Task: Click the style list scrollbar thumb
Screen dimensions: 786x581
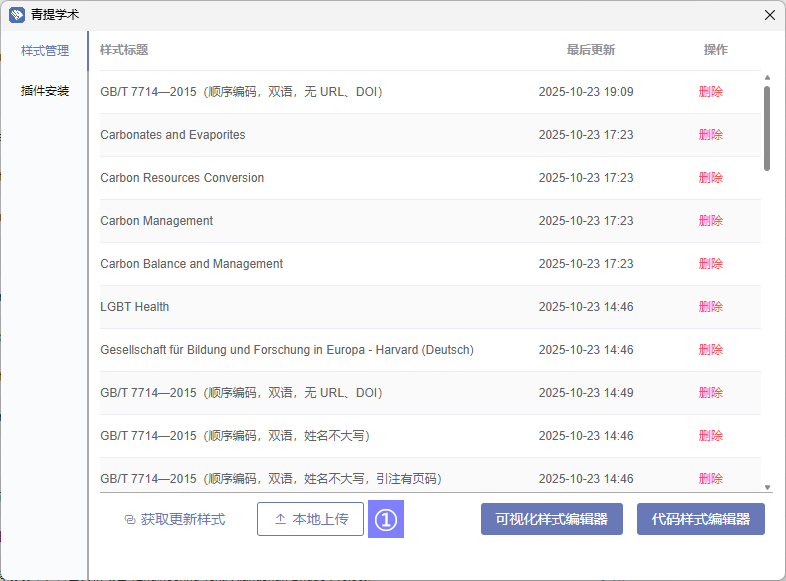Action: (767, 127)
